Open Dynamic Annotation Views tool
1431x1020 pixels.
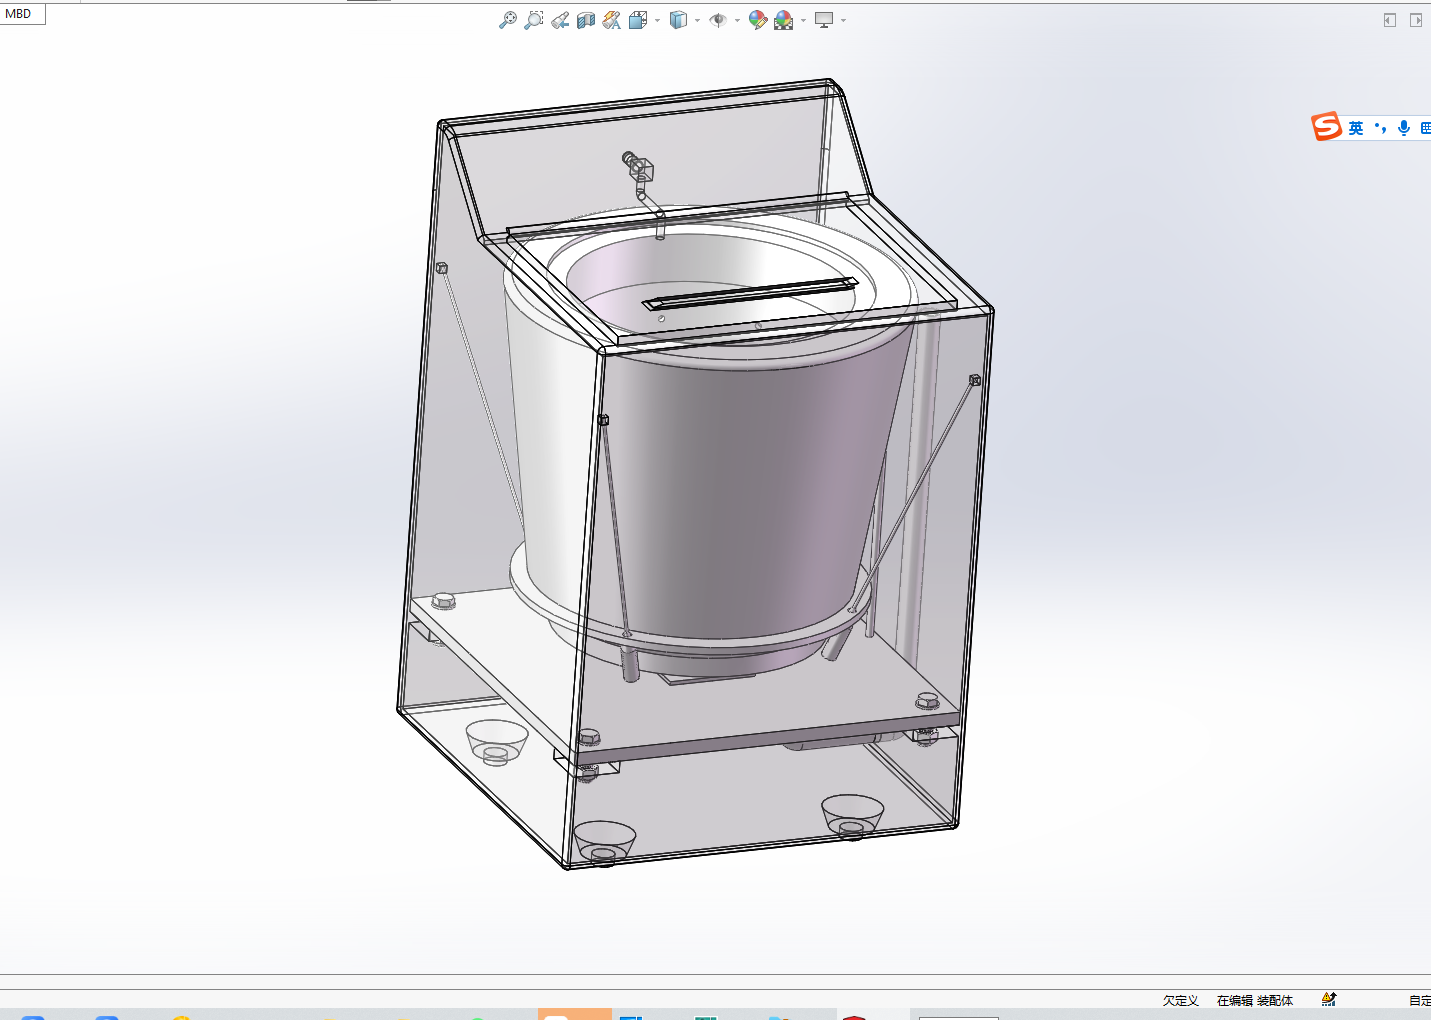coord(612,20)
